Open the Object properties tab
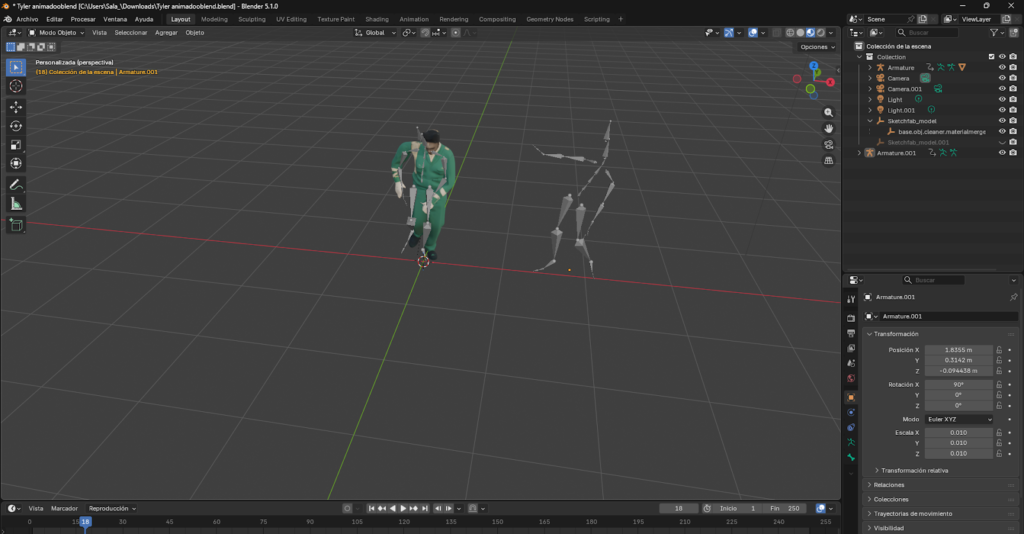Screen dimensions: 1024x534 coord(851,397)
